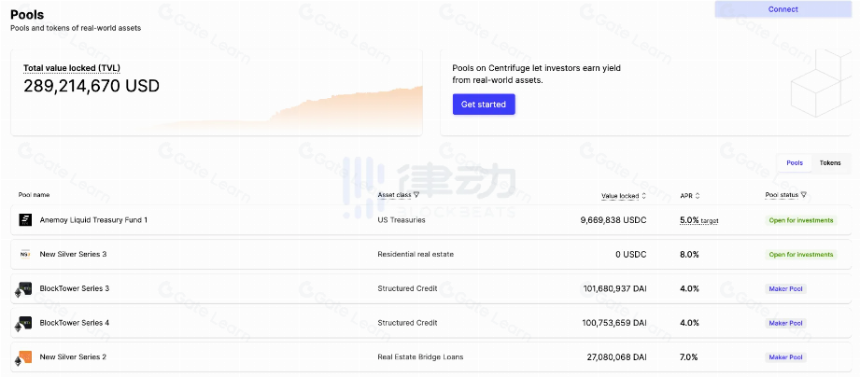Click the Total value locked (TVL) label
860x377 pixels.
(x=72, y=68)
